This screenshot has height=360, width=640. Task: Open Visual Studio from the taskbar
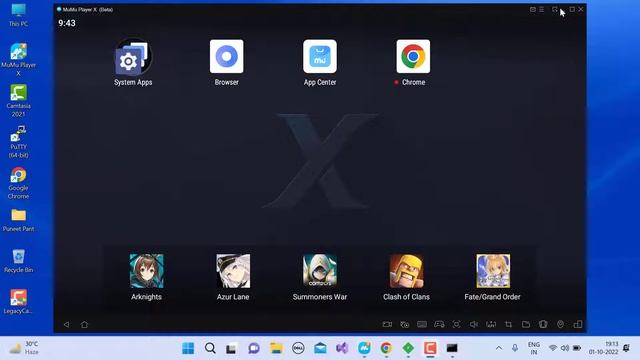[342, 348]
